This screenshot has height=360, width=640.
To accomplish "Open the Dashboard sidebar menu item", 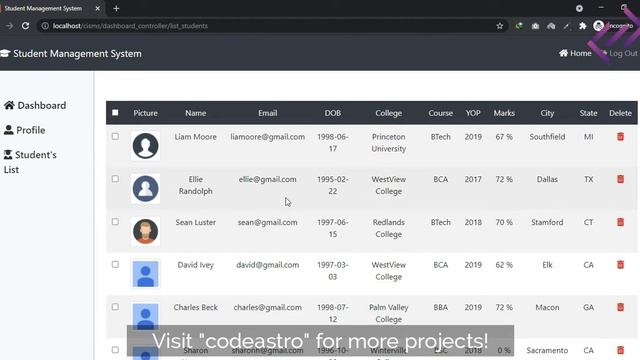I will pyautogui.click(x=35, y=105).
